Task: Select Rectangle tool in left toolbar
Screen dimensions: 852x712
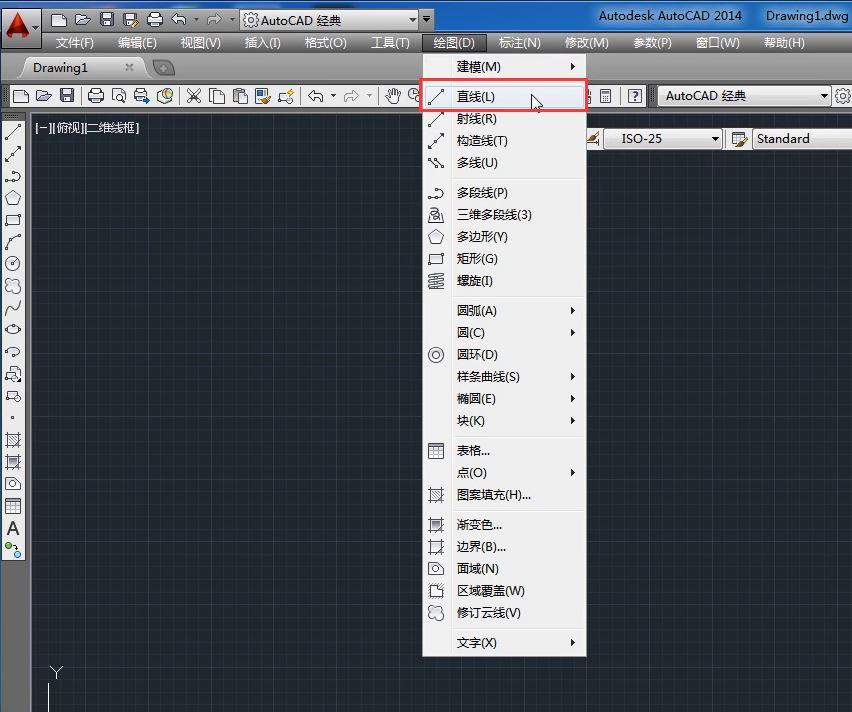Action: point(13,220)
